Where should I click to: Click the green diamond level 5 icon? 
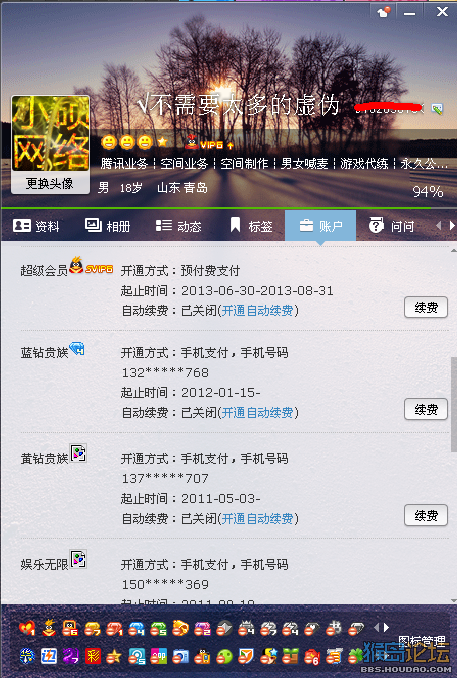pos(158,628)
